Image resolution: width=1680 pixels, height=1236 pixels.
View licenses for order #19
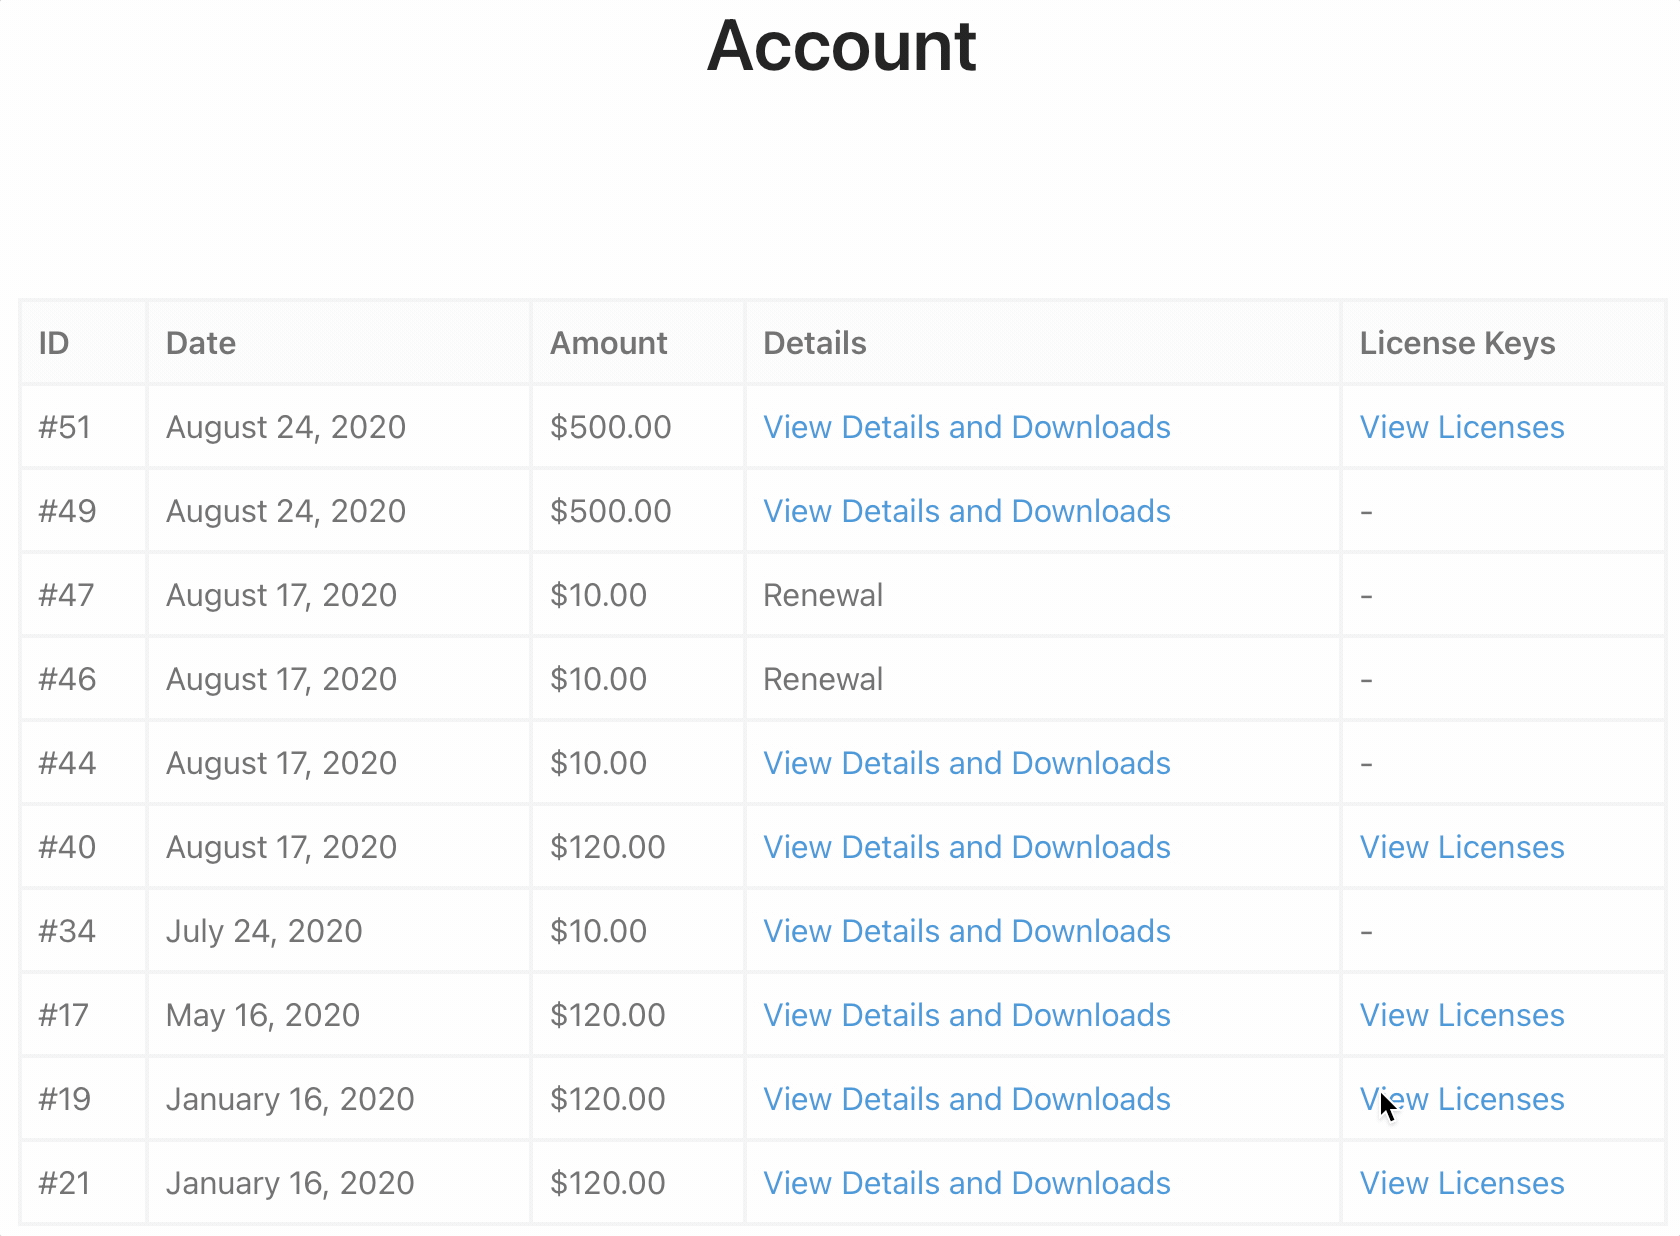[x=1461, y=1099]
